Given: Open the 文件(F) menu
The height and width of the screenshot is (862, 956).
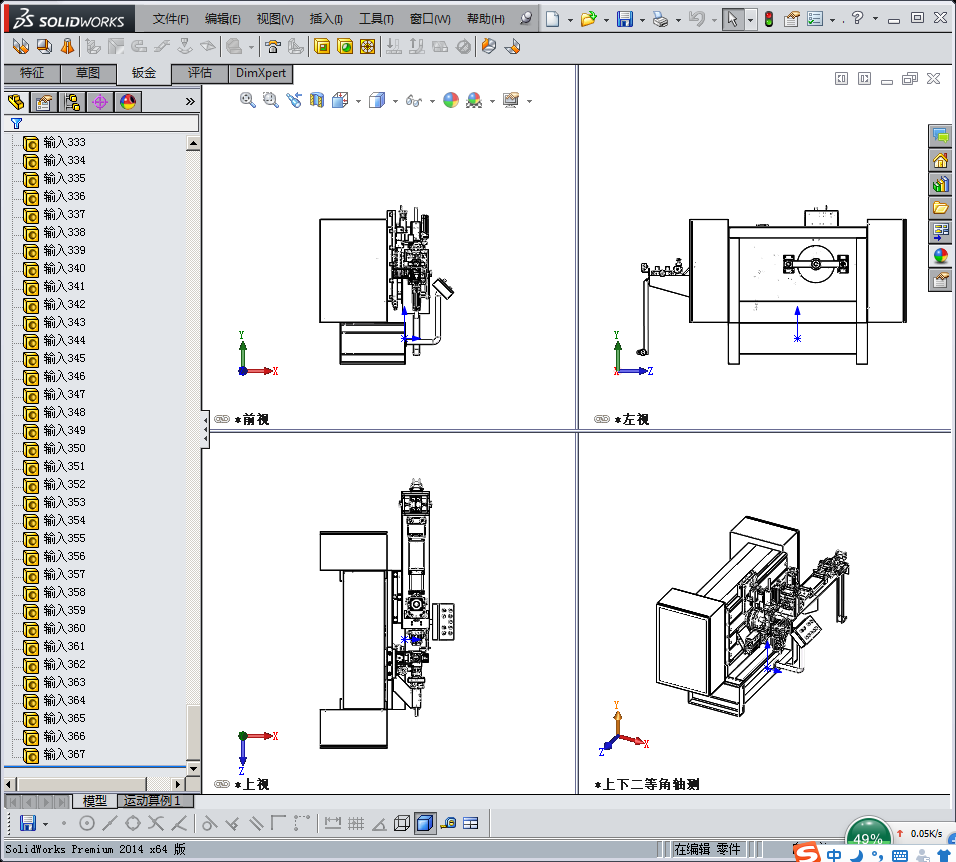Looking at the screenshot, I should pos(171,19).
